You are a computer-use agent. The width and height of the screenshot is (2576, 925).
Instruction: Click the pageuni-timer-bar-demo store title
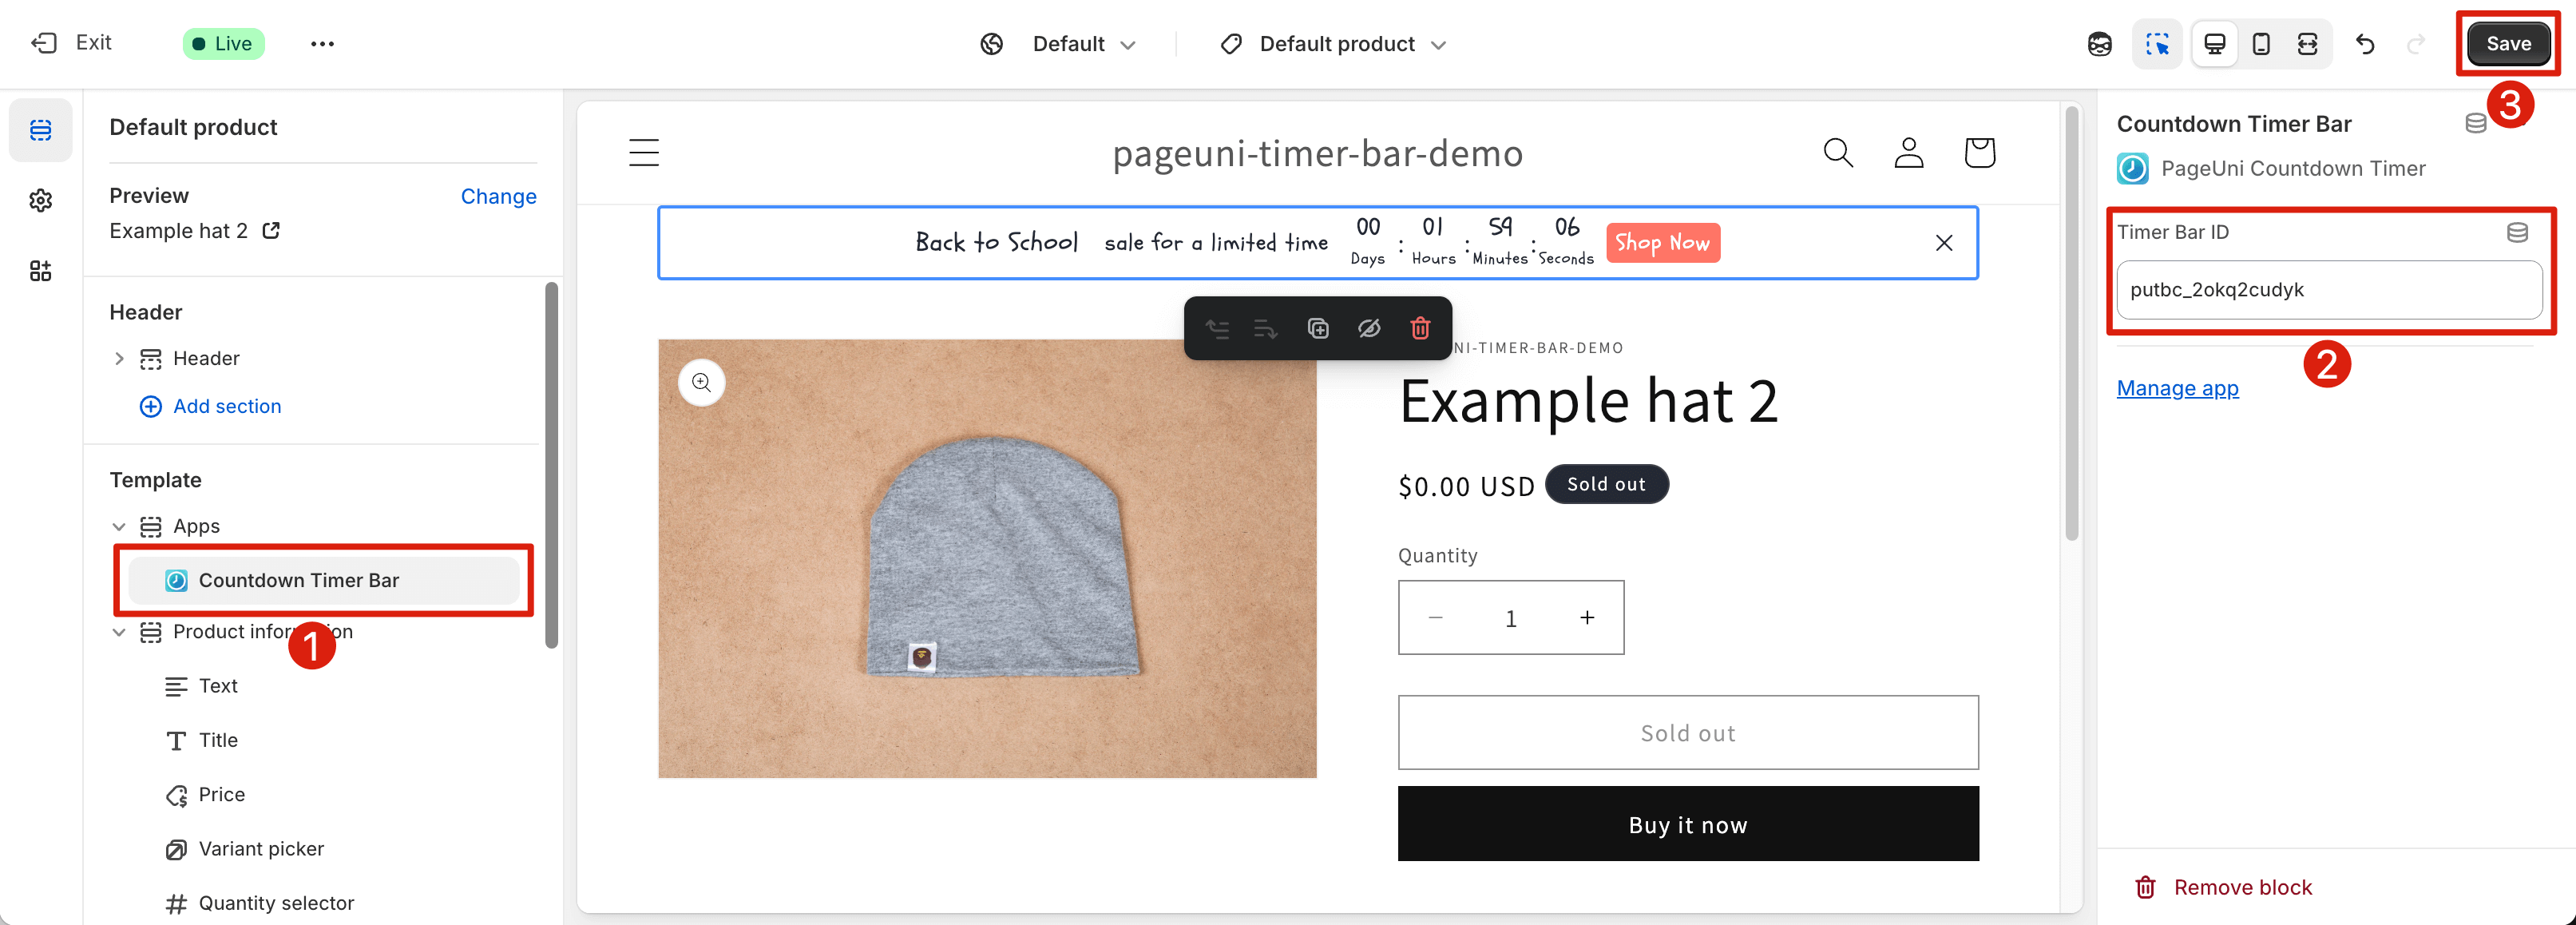(1317, 153)
